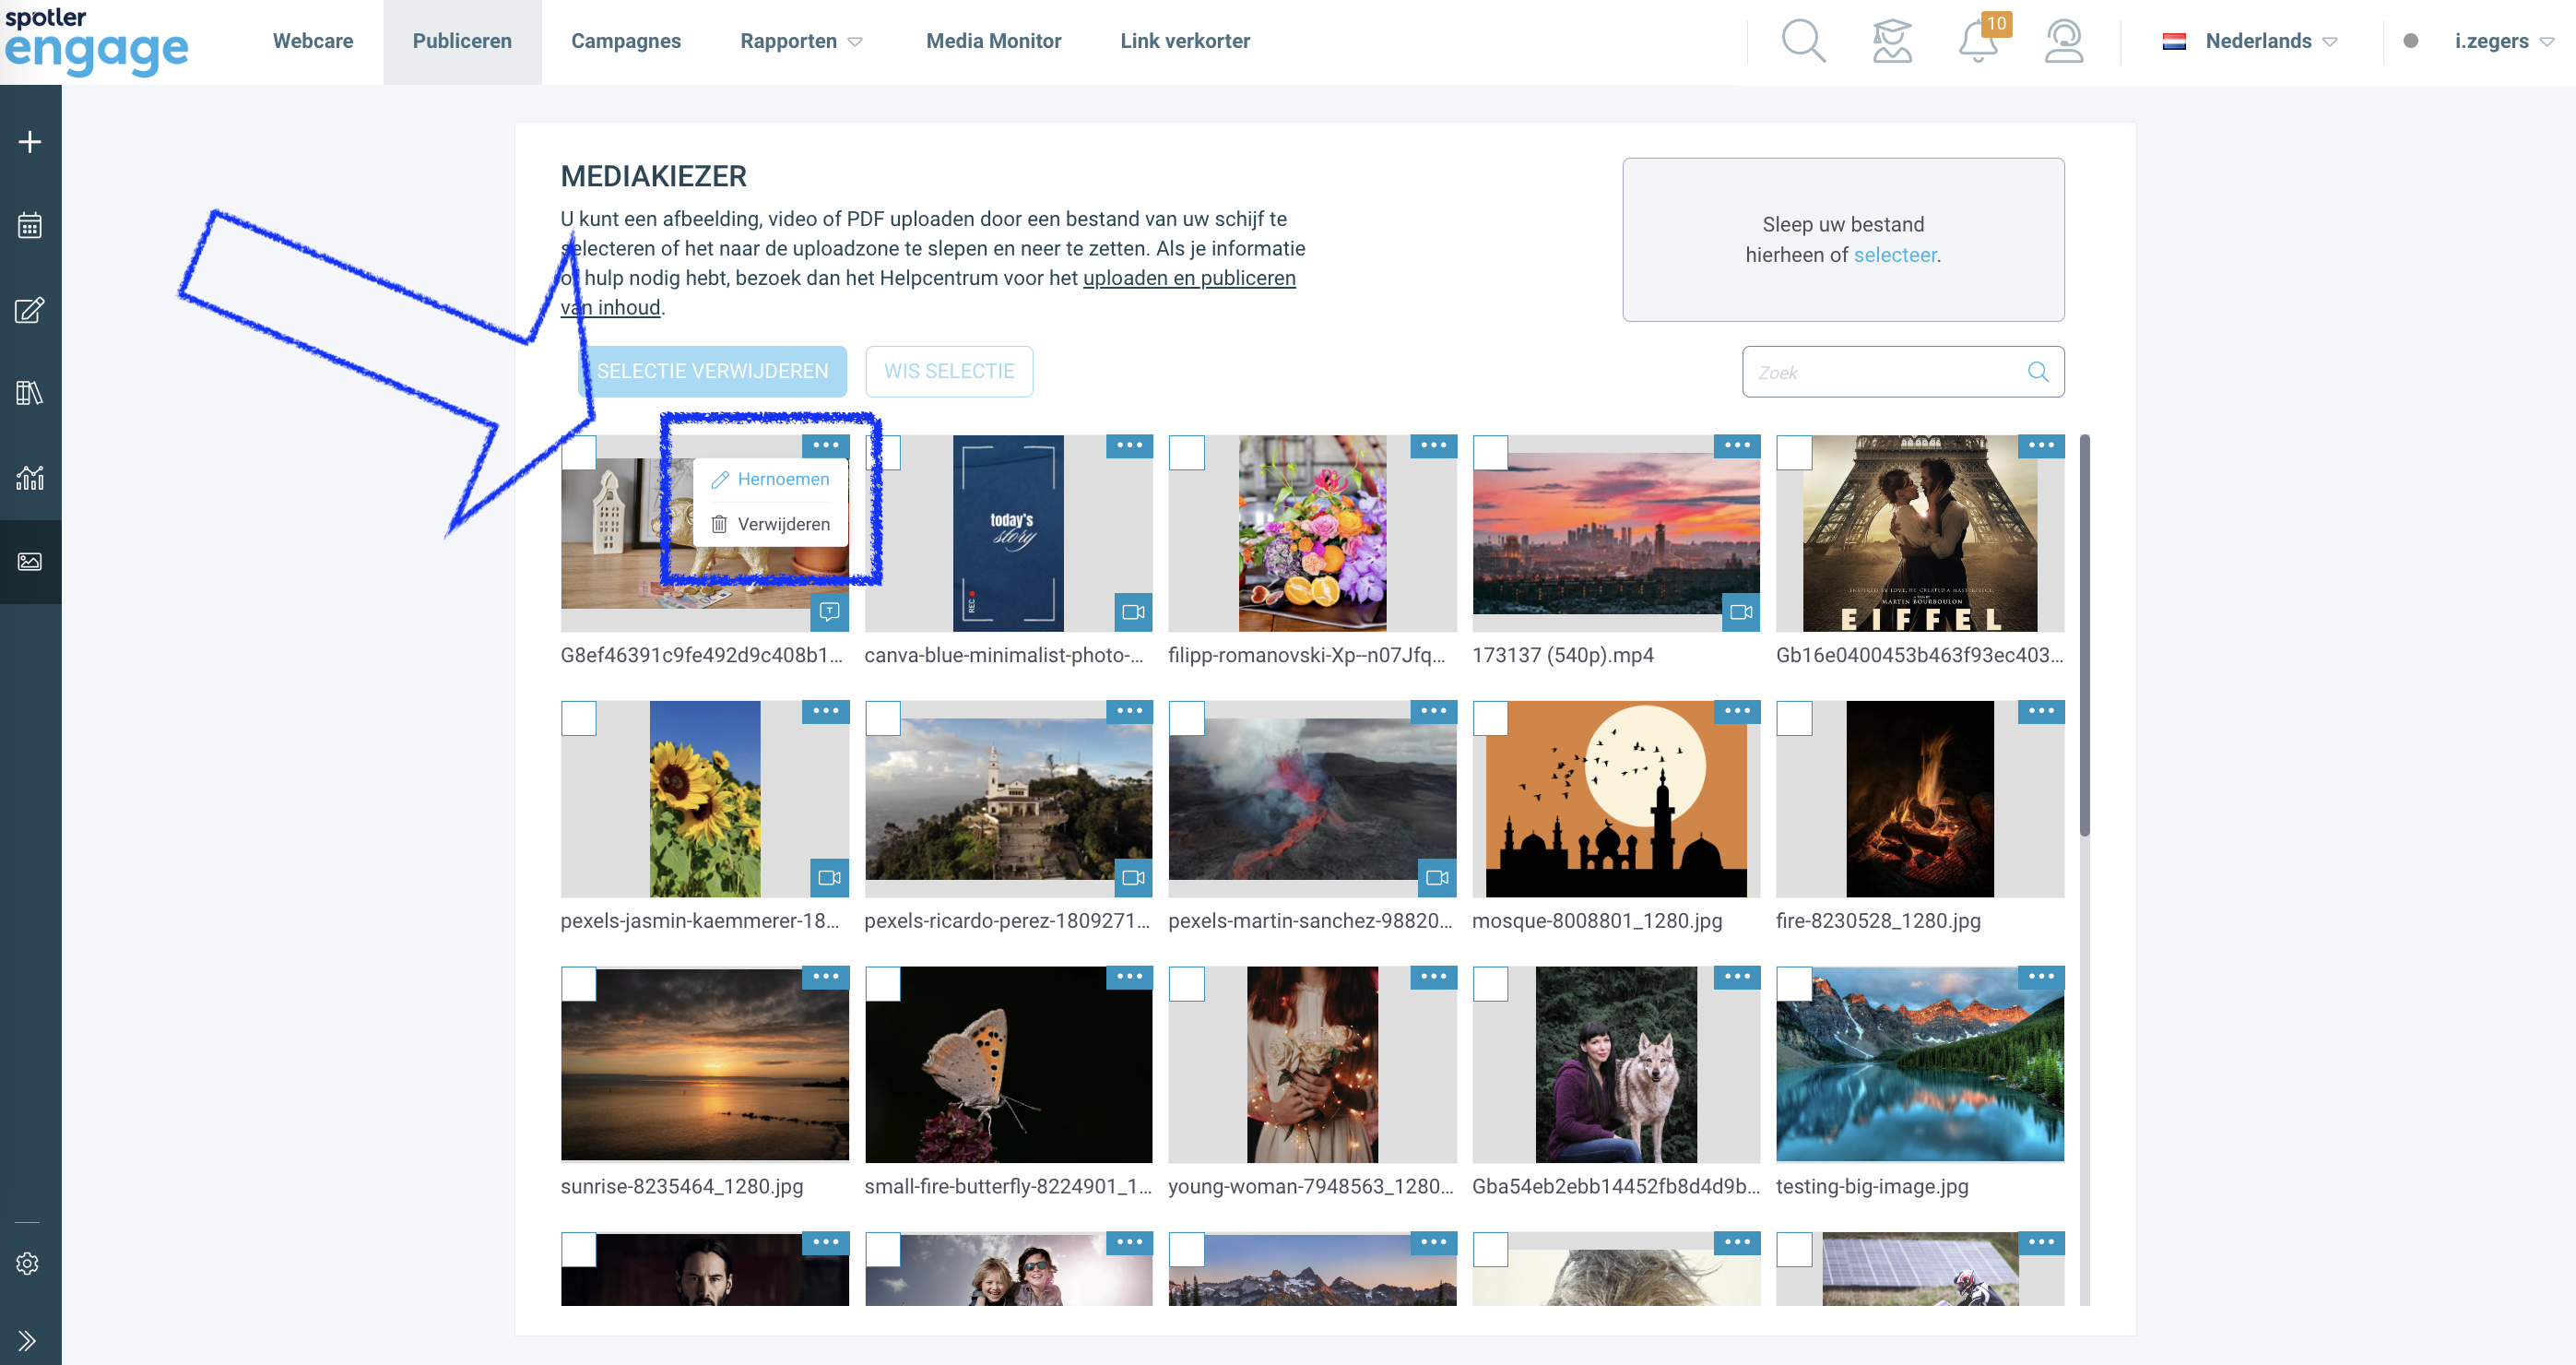Click video icon on pexels-jasmin-kaemmerer thumbnail

pos(829,878)
